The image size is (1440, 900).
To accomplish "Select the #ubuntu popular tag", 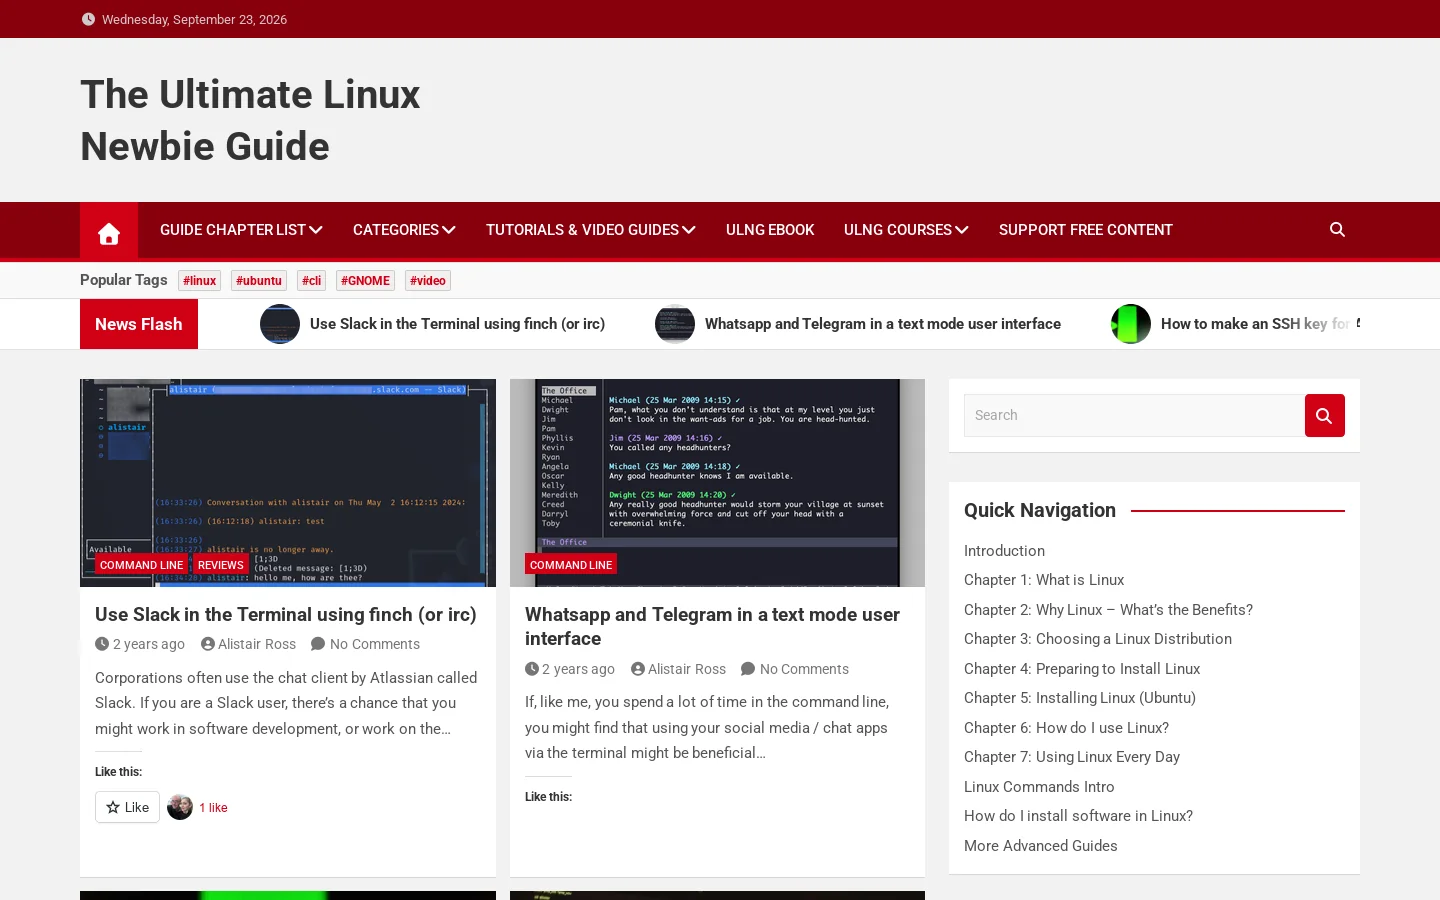I will pyautogui.click(x=259, y=281).
